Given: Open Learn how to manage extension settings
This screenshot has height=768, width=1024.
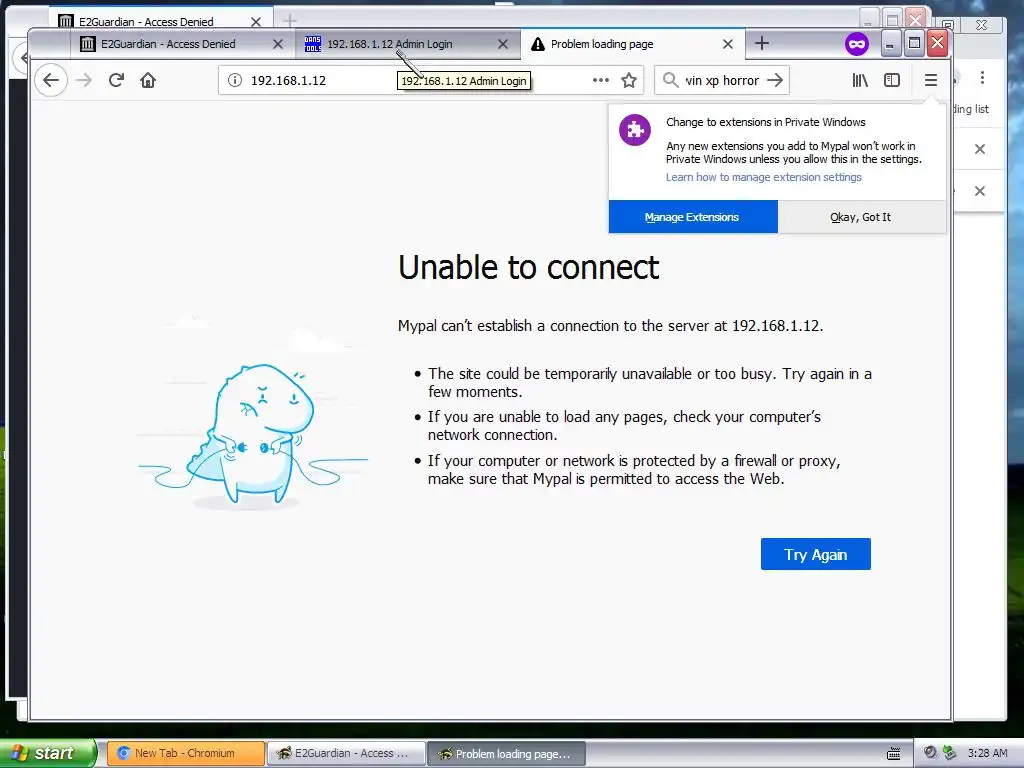Looking at the screenshot, I should point(763,178).
